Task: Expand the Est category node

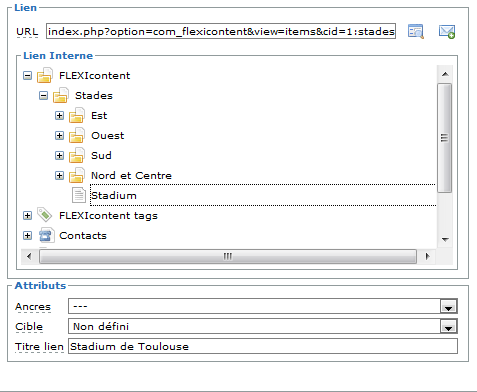Action: (60, 116)
